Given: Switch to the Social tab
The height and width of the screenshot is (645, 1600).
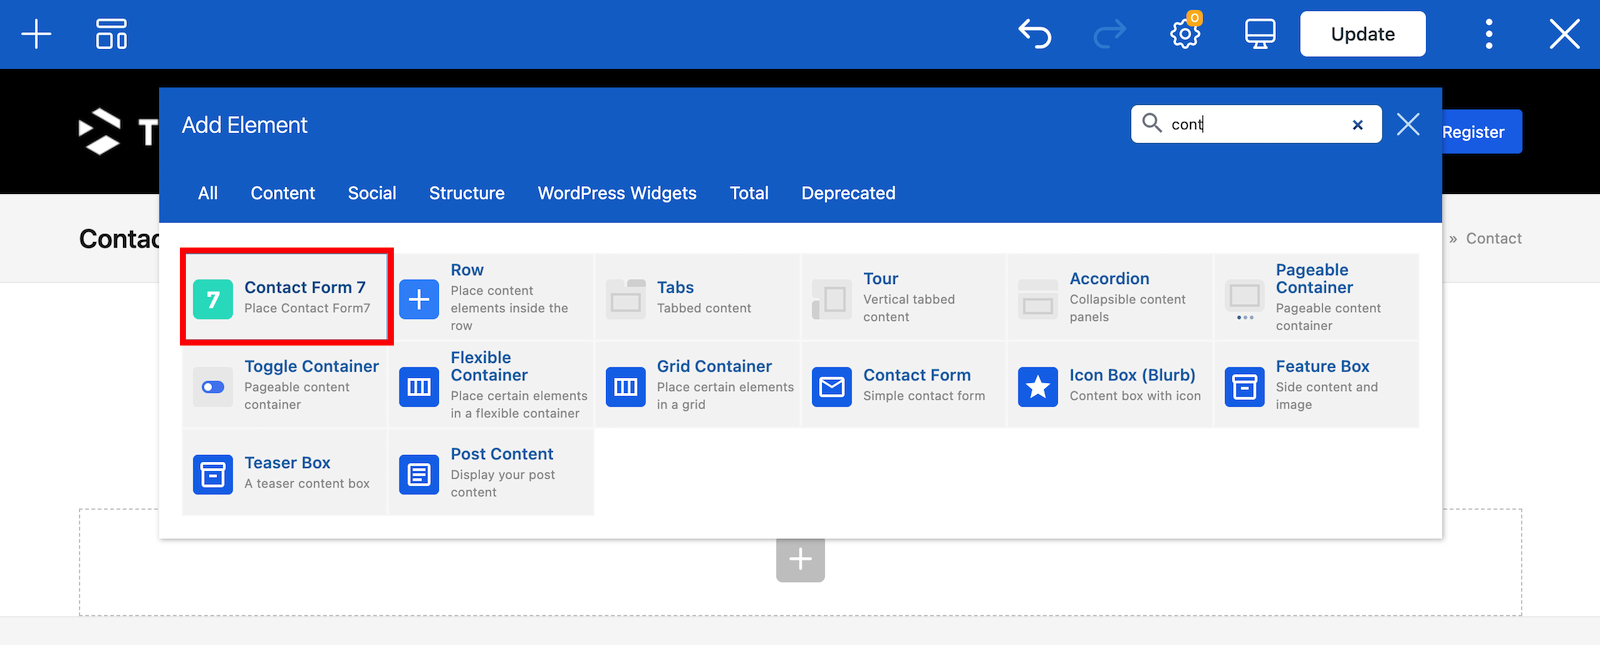Looking at the screenshot, I should [372, 193].
